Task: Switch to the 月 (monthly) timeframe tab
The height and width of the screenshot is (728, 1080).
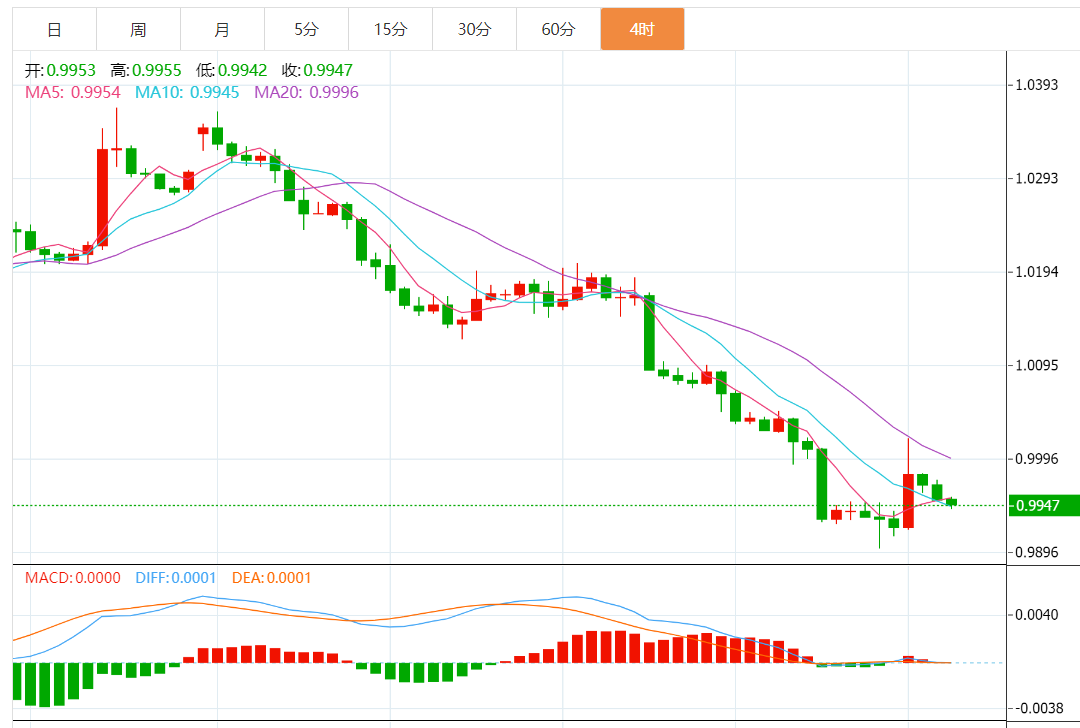Action: point(222,30)
